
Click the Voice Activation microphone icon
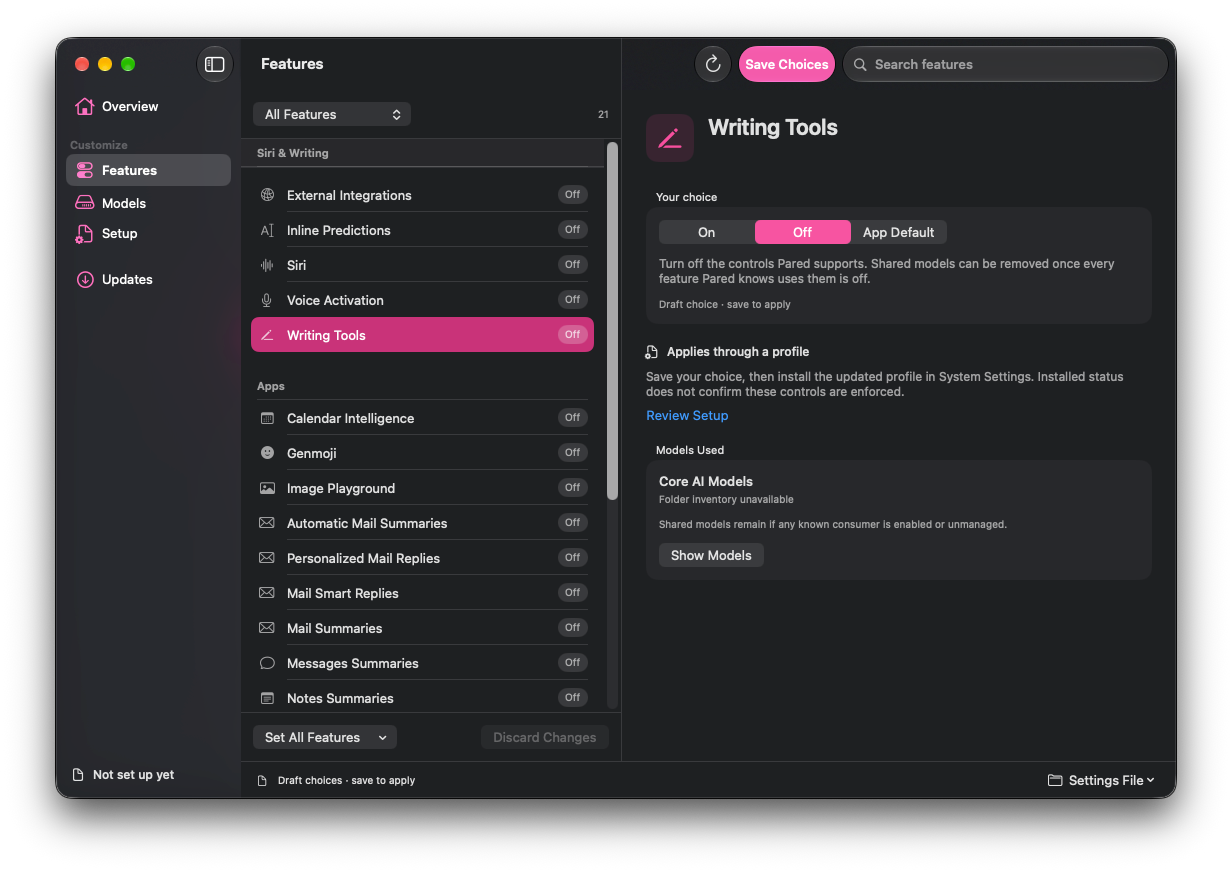267,300
